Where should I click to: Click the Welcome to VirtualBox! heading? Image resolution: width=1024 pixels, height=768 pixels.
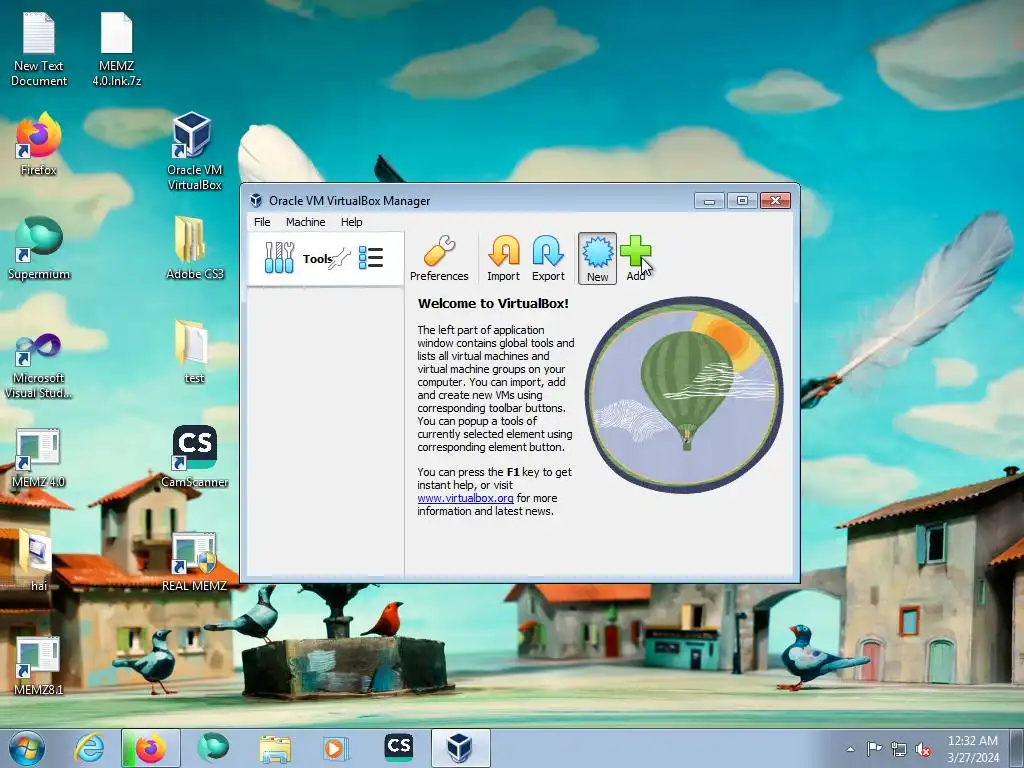point(493,303)
